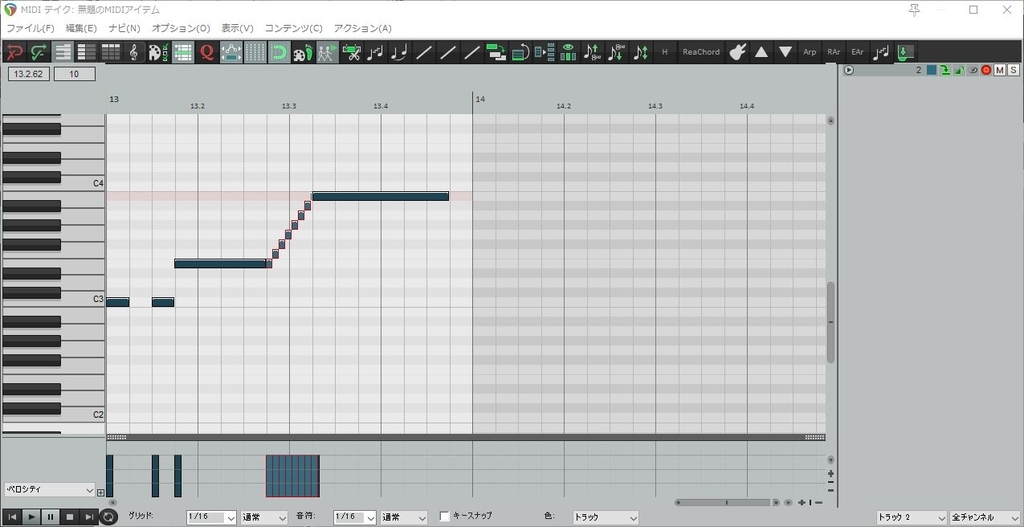The width and height of the screenshot is (1024, 527).
Task: Click the note octave-up icon
Action: (x=592, y=52)
